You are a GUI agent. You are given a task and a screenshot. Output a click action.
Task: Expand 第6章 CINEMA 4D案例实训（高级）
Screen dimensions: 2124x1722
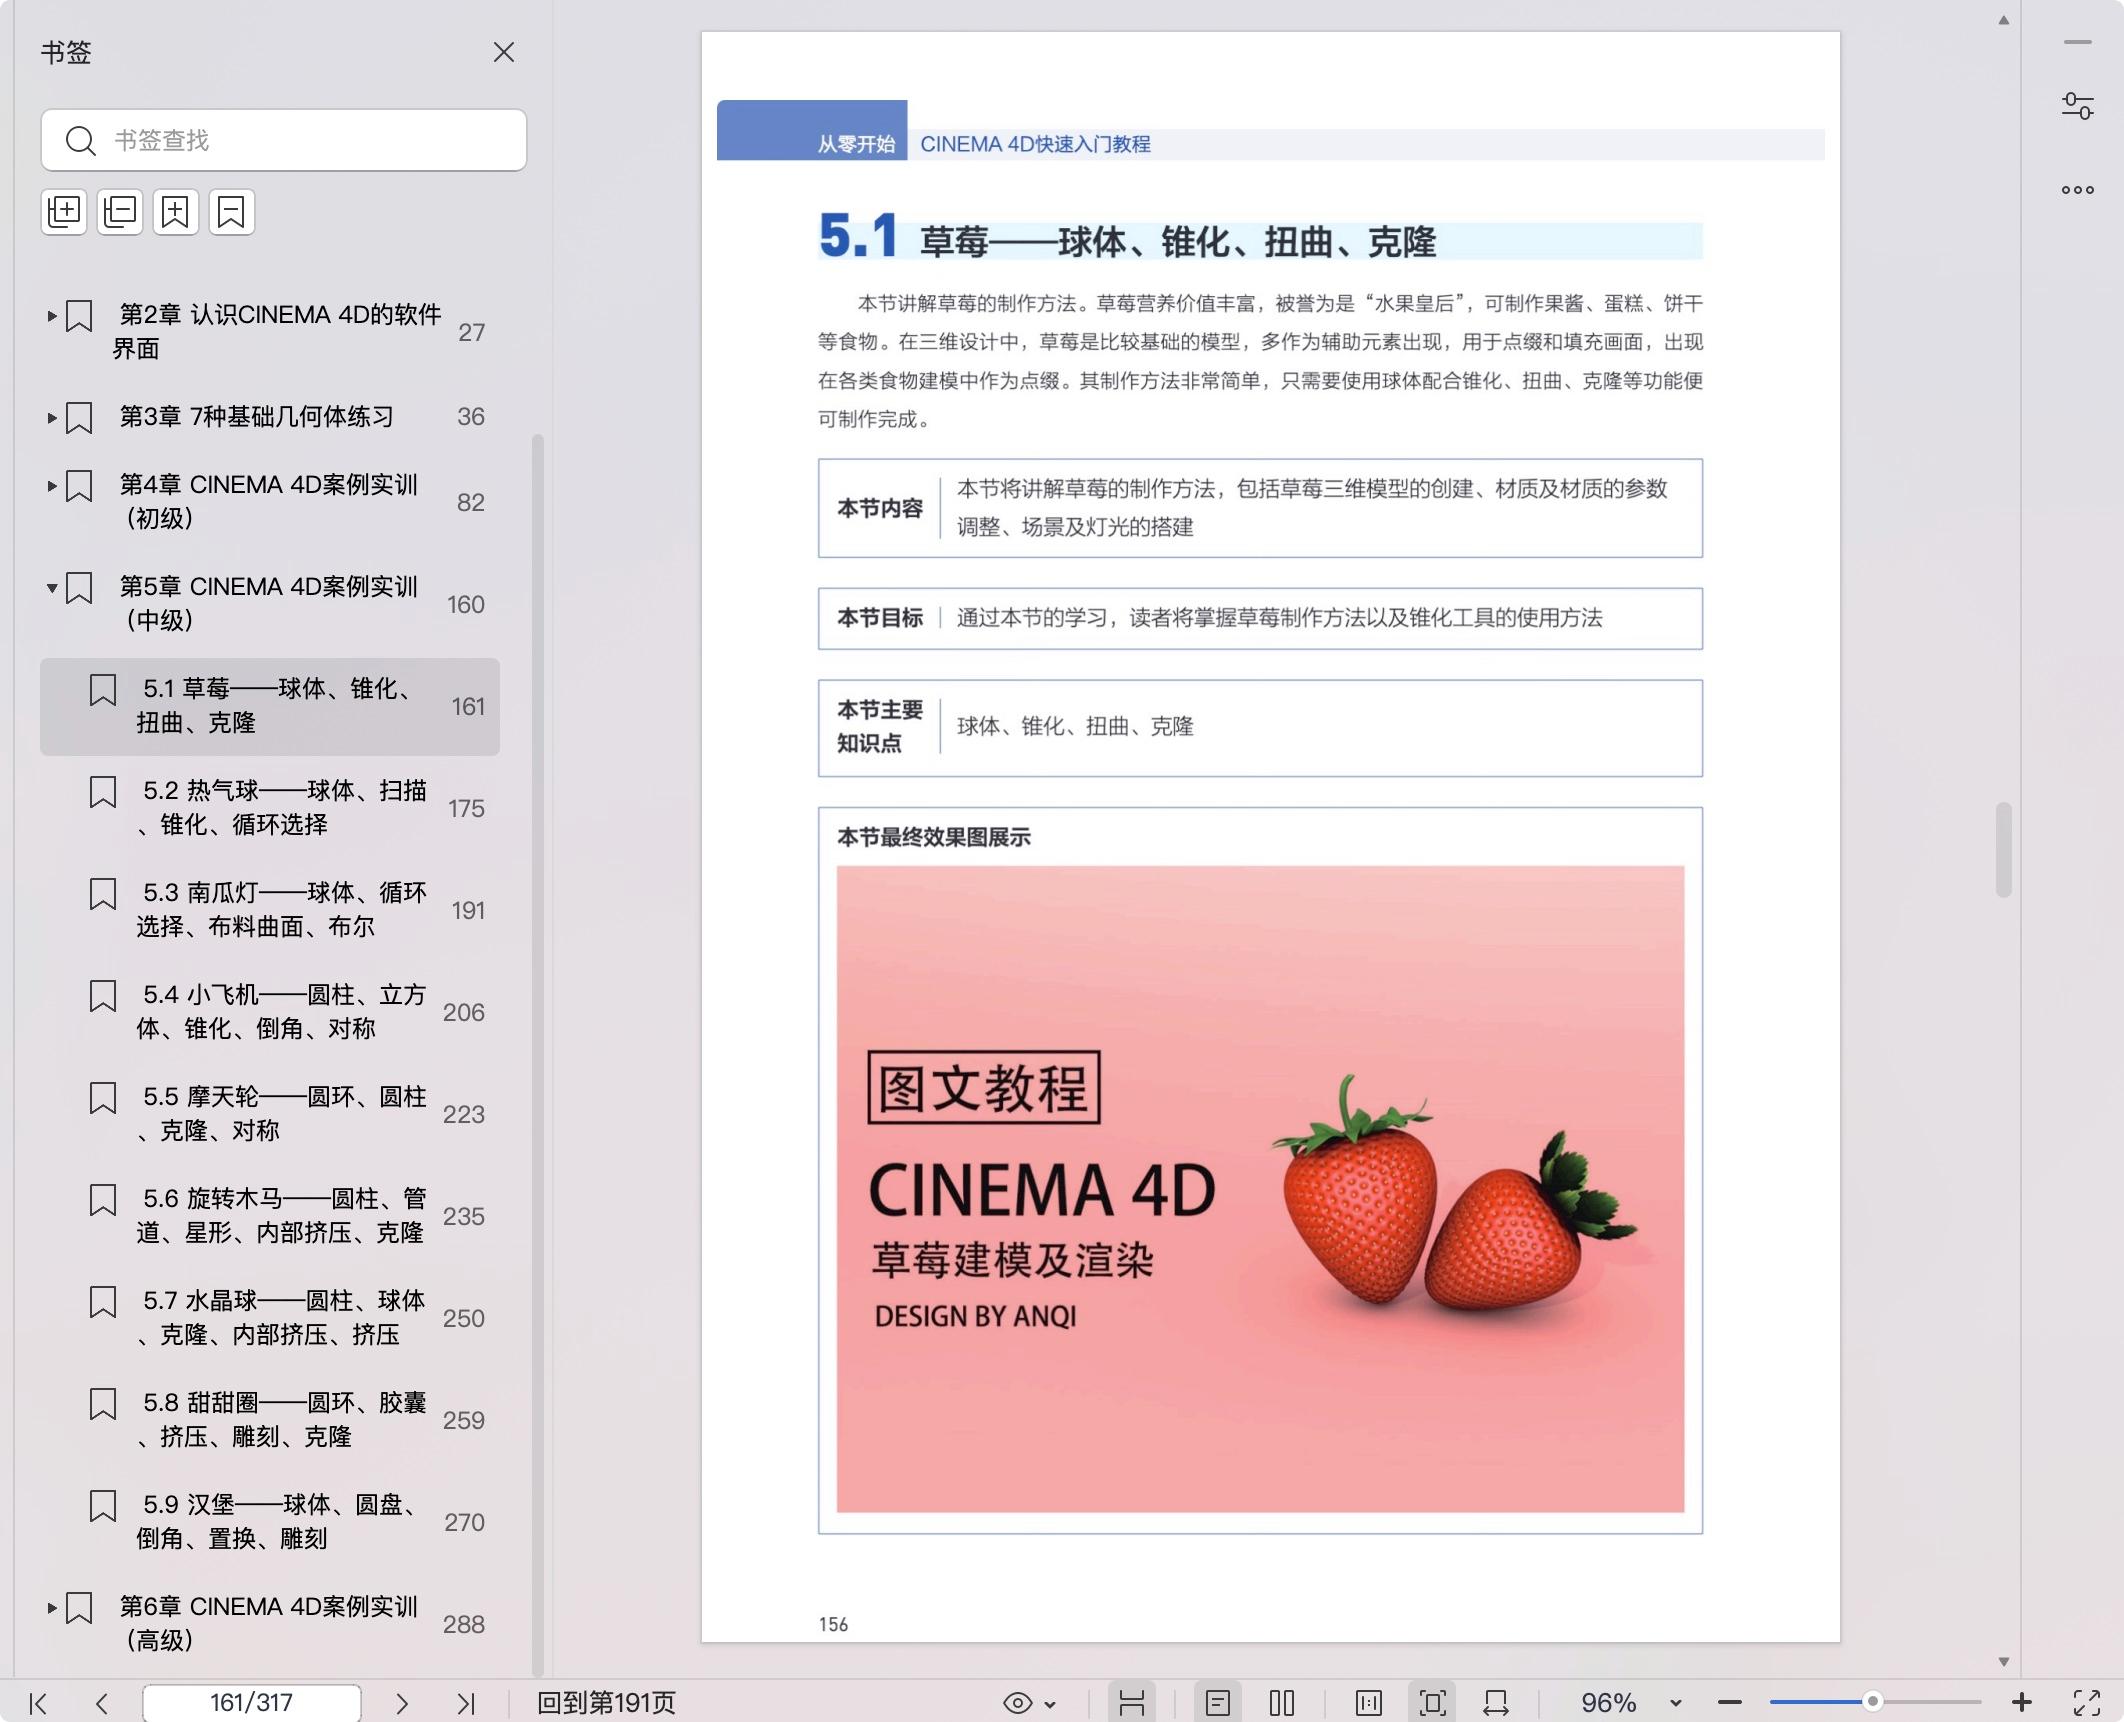click(51, 1608)
